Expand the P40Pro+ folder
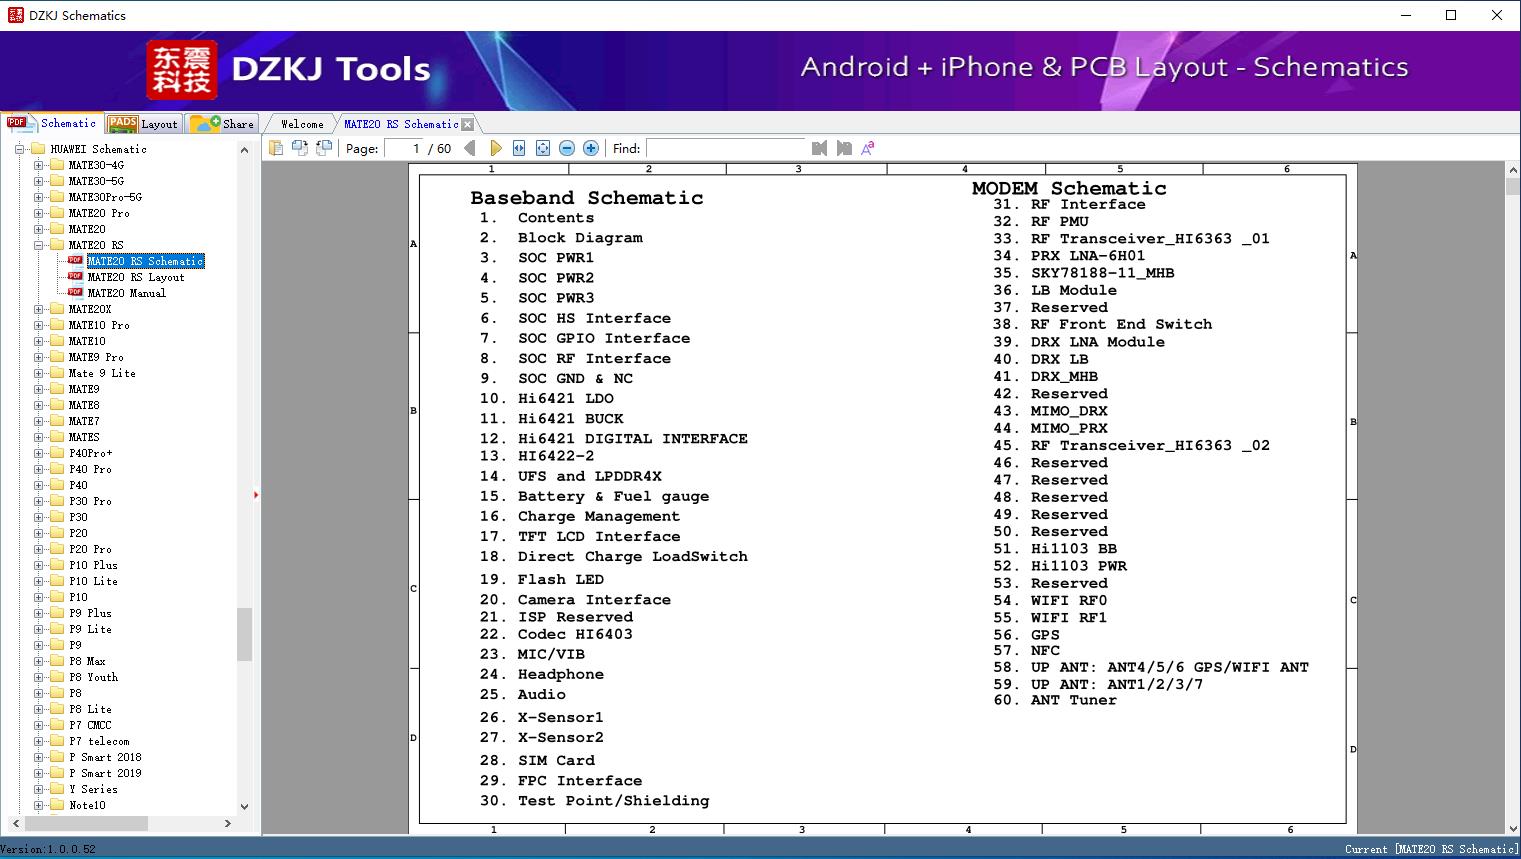This screenshot has height=859, width=1521. click(x=39, y=453)
